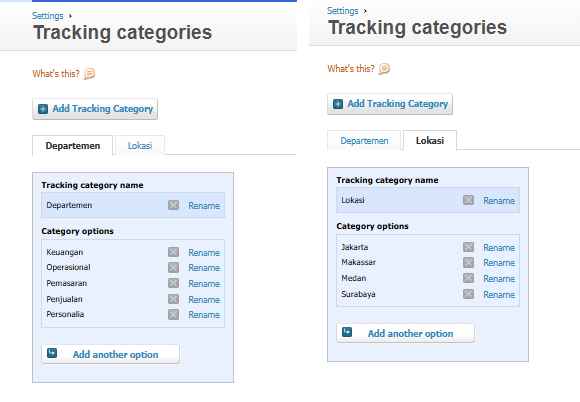Rename the Pemasaran option

pyautogui.click(x=204, y=284)
